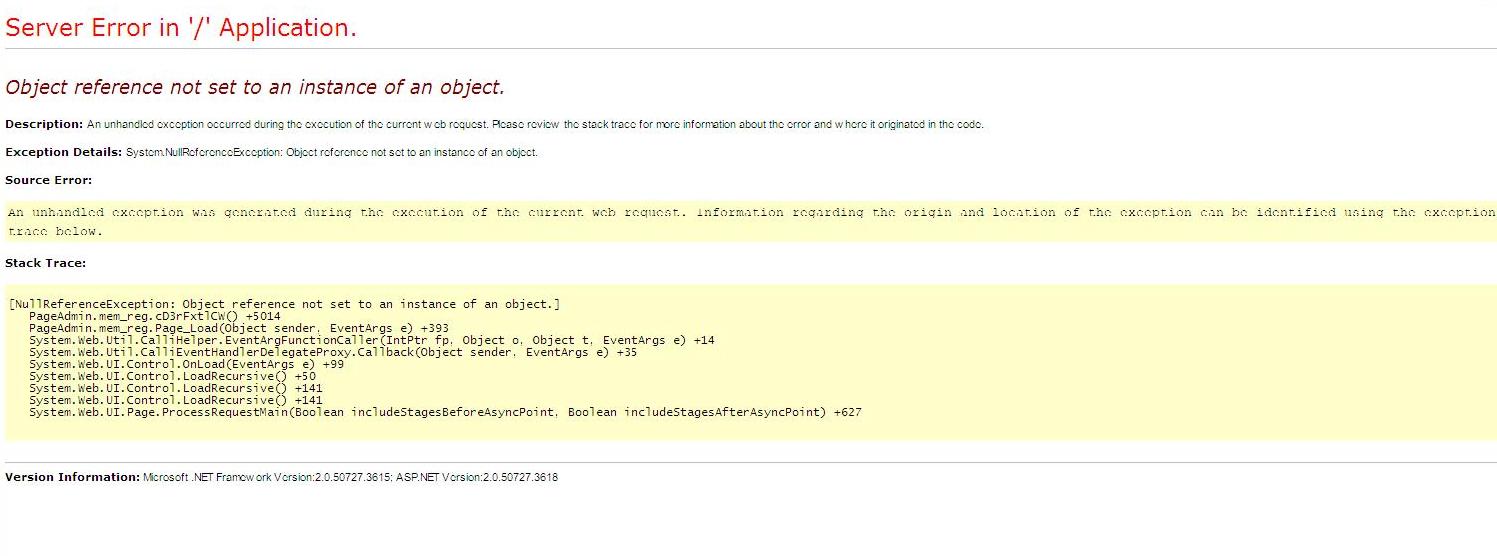
Task: Click the bold 'Description:' label
Action: click(x=44, y=124)
